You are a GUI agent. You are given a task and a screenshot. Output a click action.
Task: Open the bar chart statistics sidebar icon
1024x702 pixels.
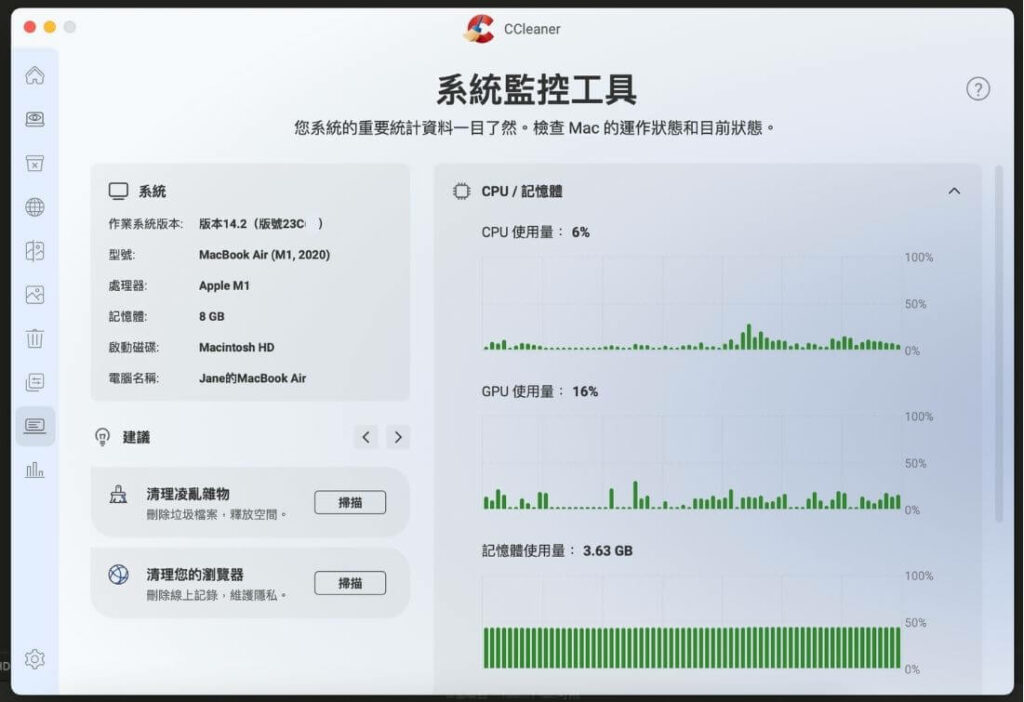pyautogui.click(x=35, y=470)
